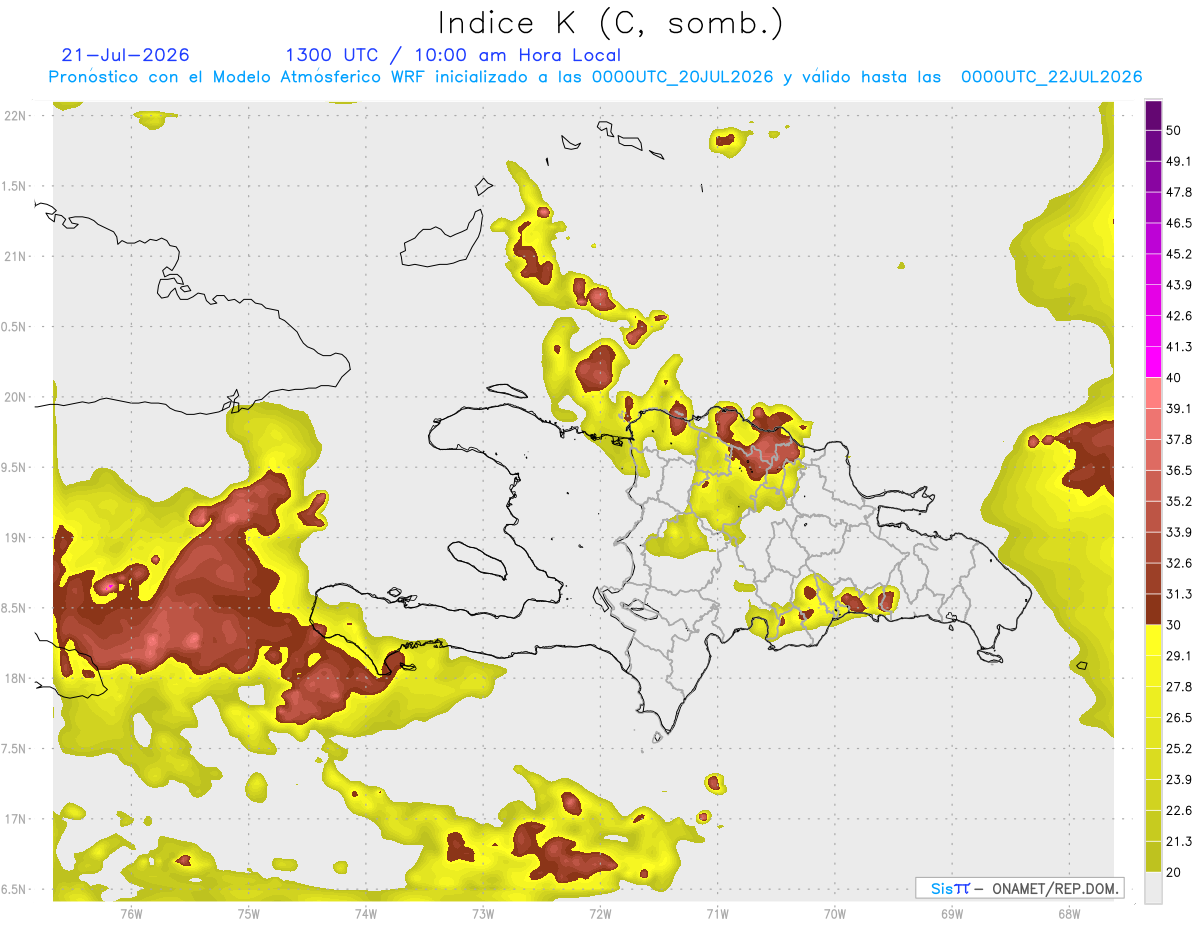Click the color scale value 31.3
The height and width of the screenshot is (927, 1200).
point(1179,594)
